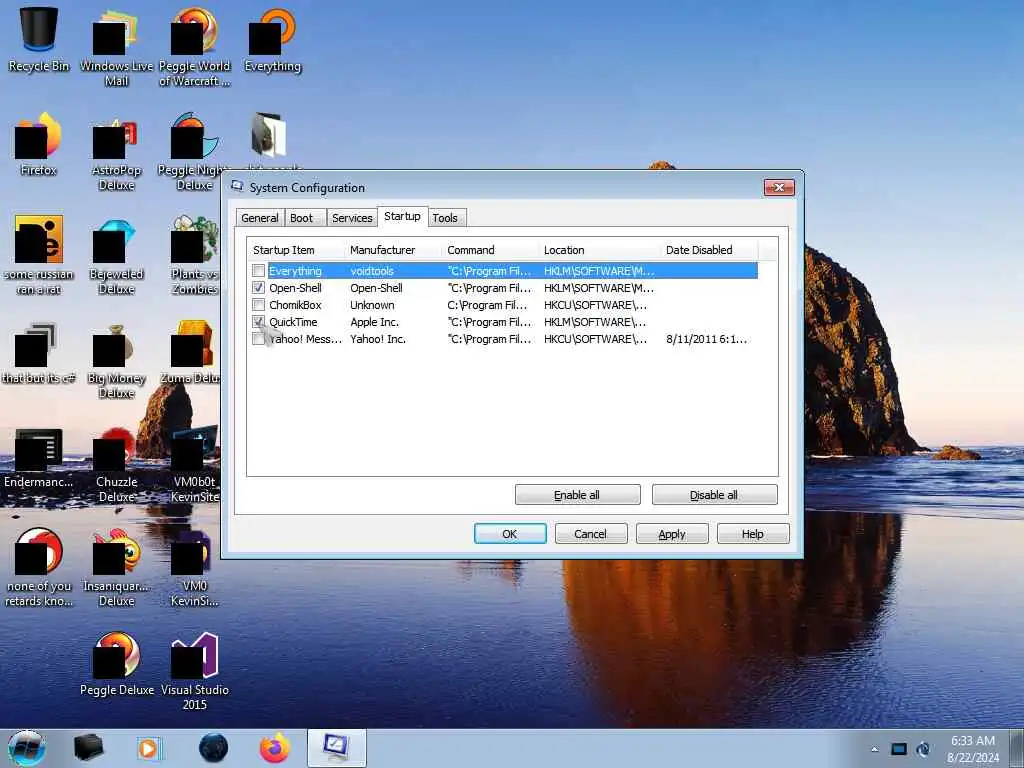This screenshot has width=1024, height=768.
Task: Sort by Date Disabled column header
Action: 709,250
